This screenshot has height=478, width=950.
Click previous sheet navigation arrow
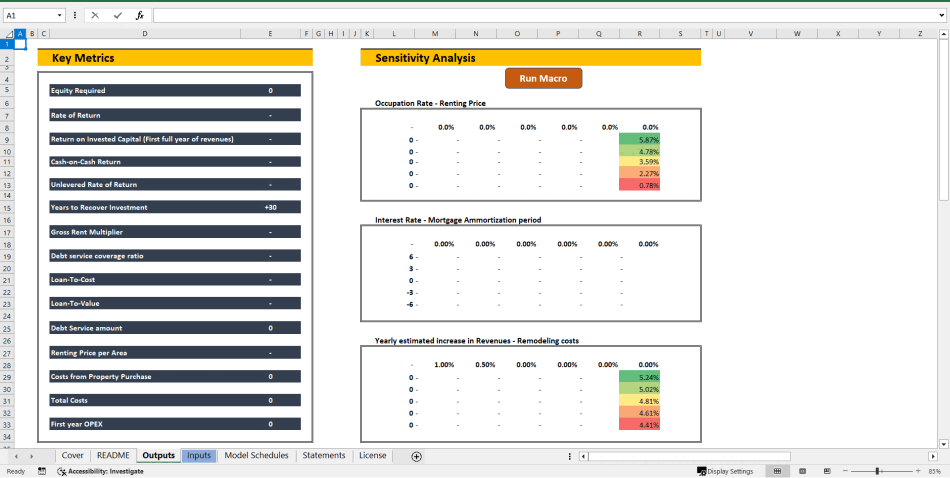coord(16,456)
